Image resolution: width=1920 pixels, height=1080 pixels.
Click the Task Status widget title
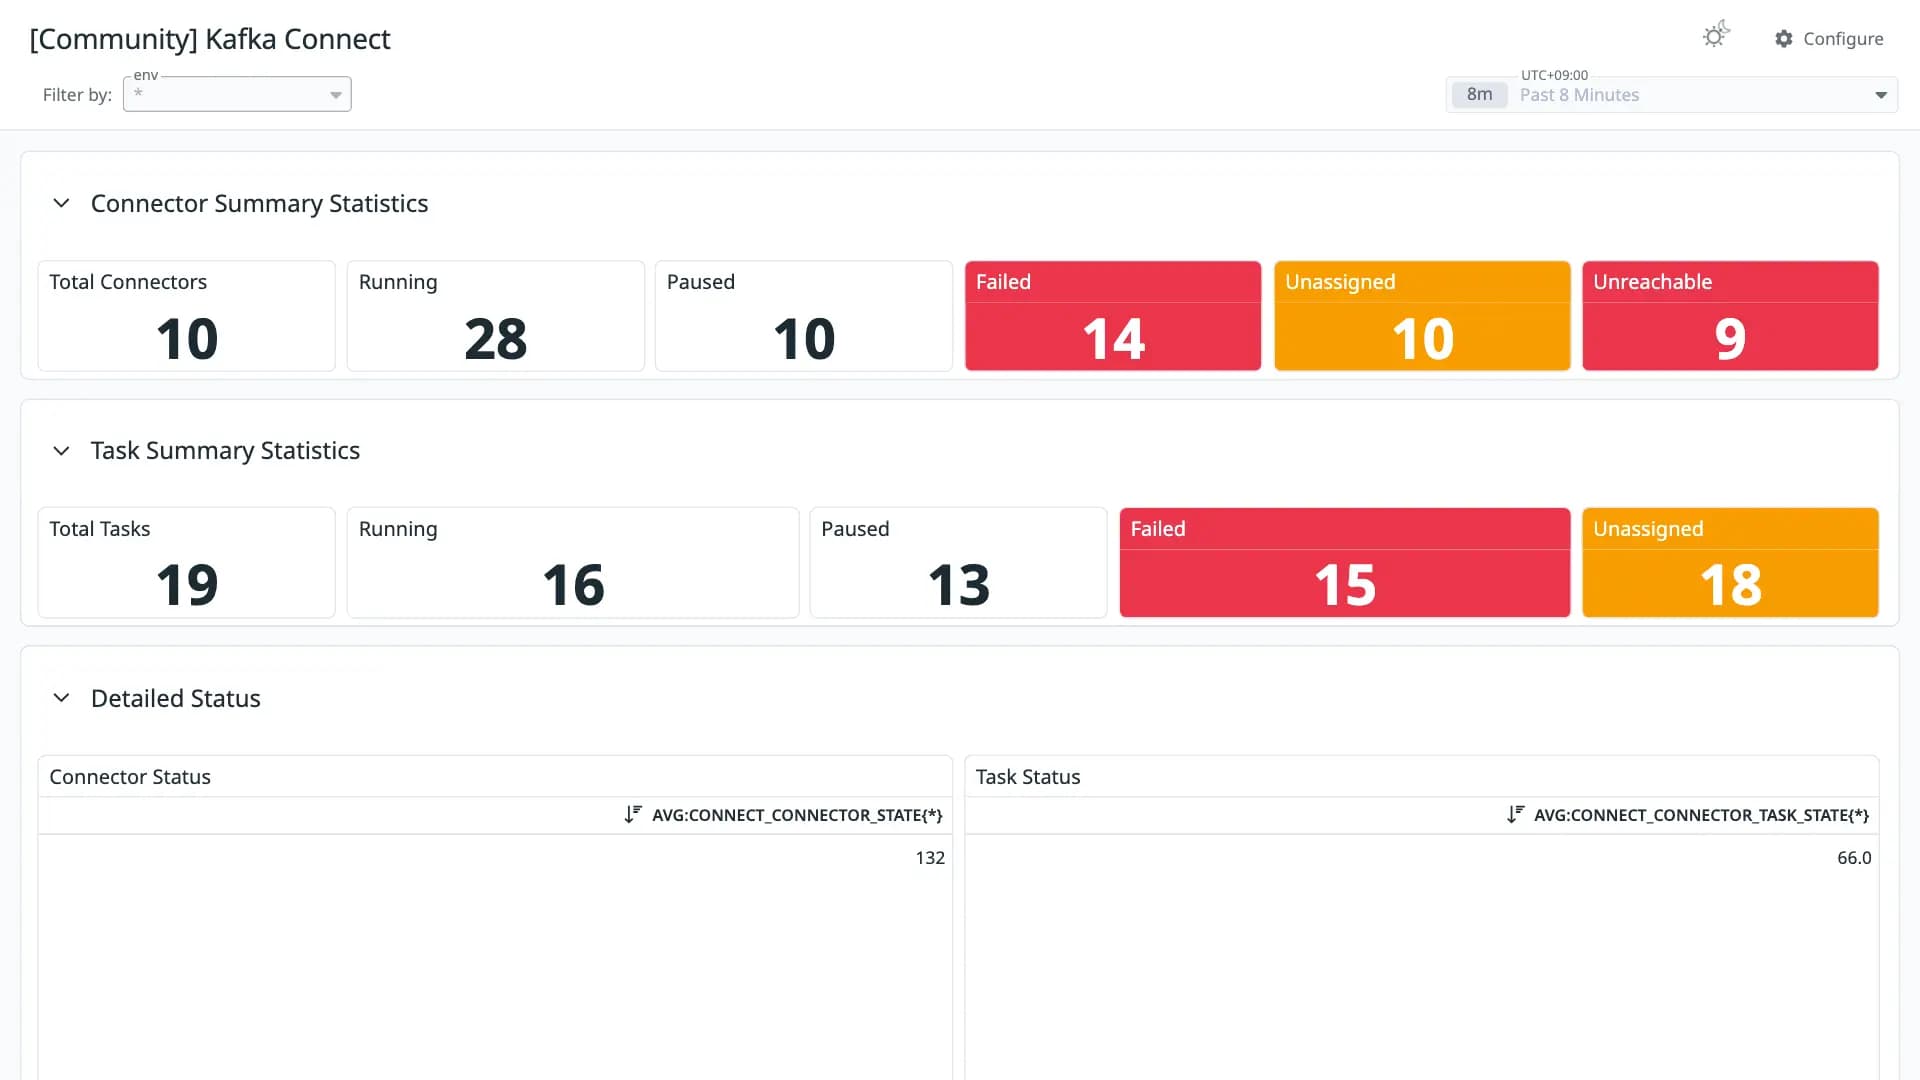[1028, 777]
